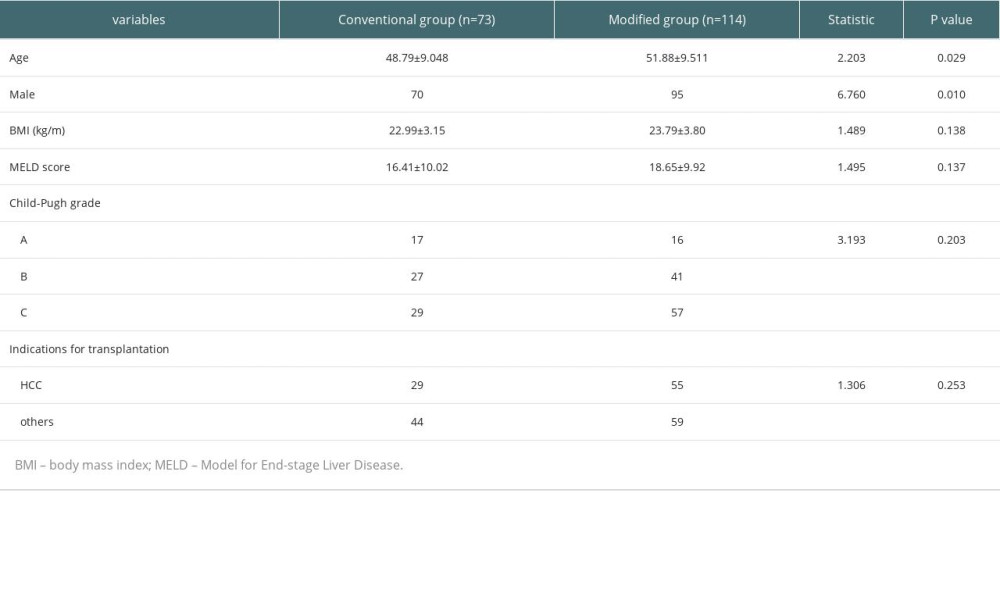The image size is (1000, 600).
Task: Select the Statistic column header
Action: point(851,20)
